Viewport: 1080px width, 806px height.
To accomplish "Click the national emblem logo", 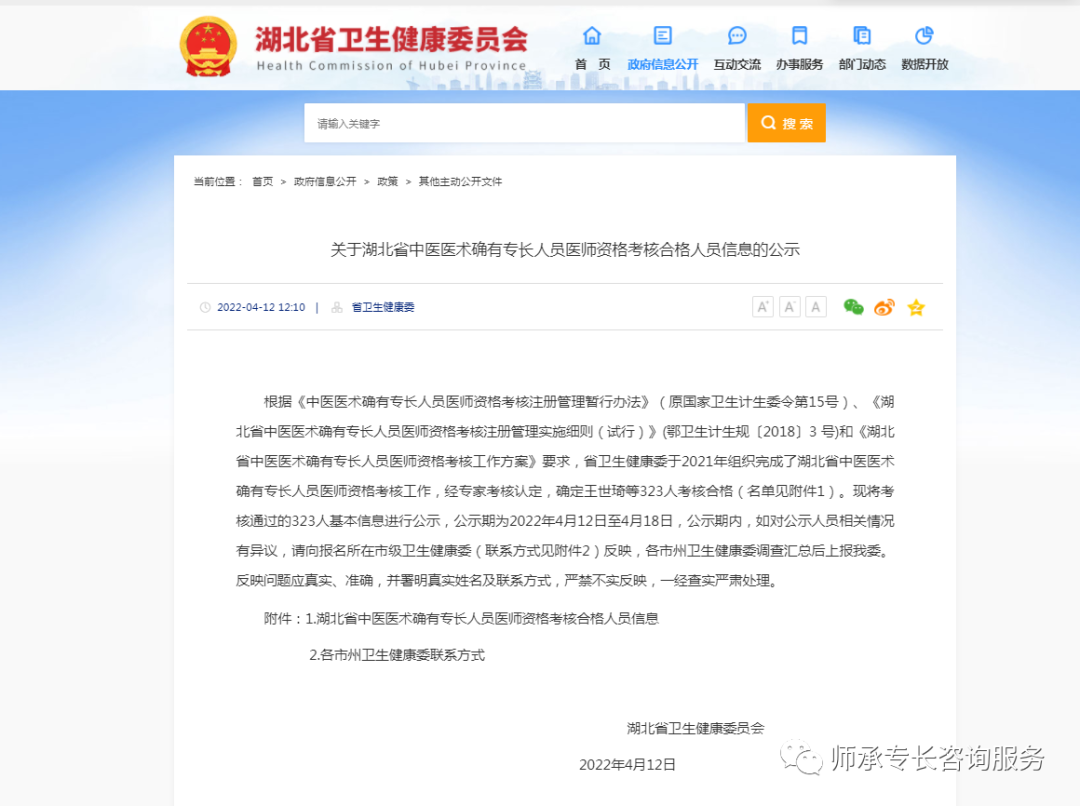I will (208, 46).
